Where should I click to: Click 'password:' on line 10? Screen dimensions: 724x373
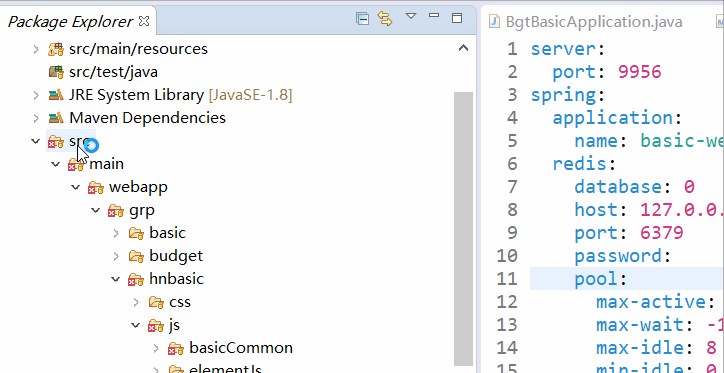pos(622,256)
